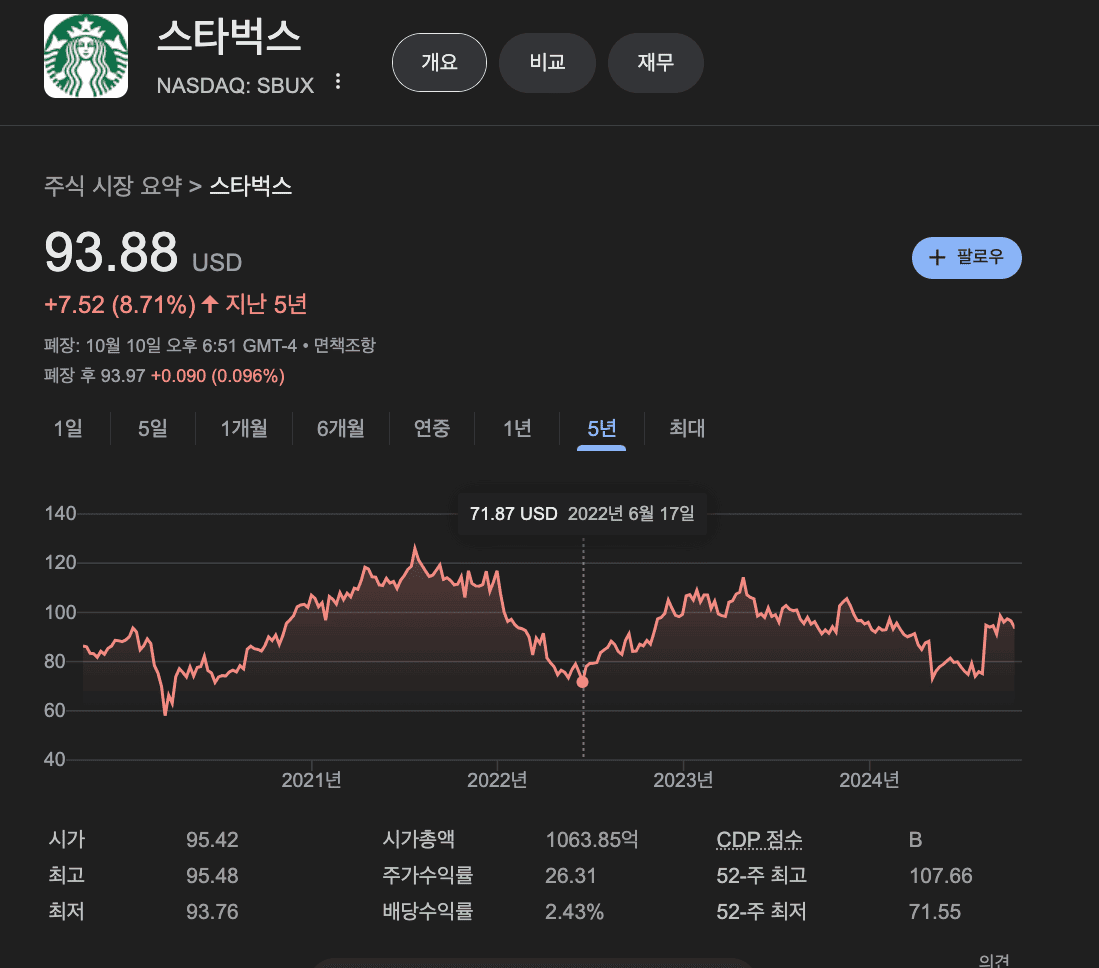
Task: Click the 팔로우 follow button
Action: pos(966,257)
